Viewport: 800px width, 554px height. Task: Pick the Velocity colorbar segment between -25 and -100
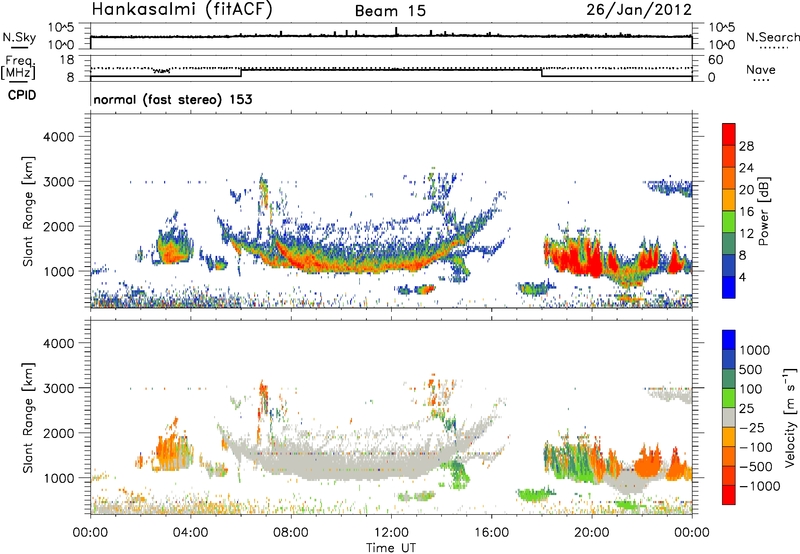click(729, 437)
